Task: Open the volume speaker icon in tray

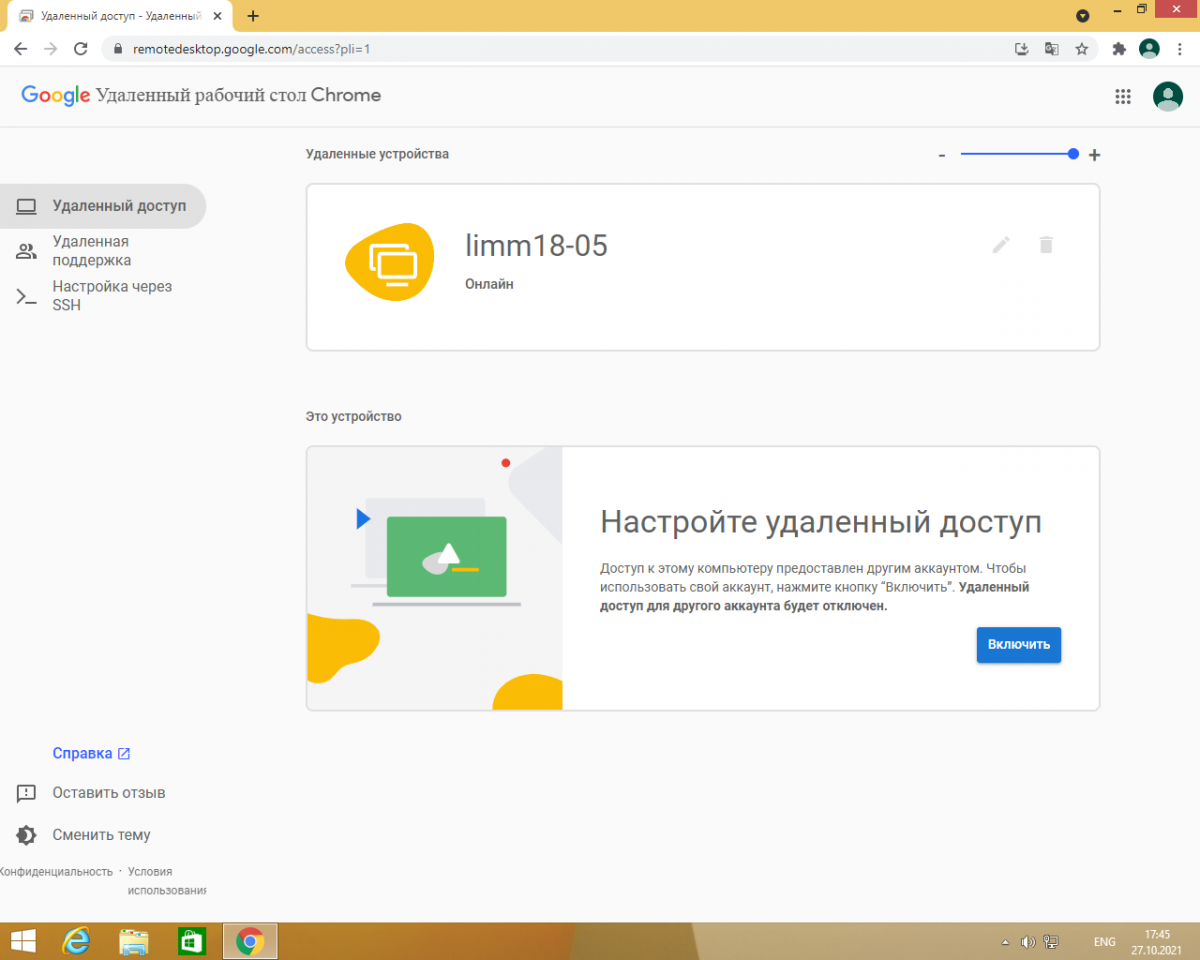Action: pyautogui.click(x=1027, y=942)
